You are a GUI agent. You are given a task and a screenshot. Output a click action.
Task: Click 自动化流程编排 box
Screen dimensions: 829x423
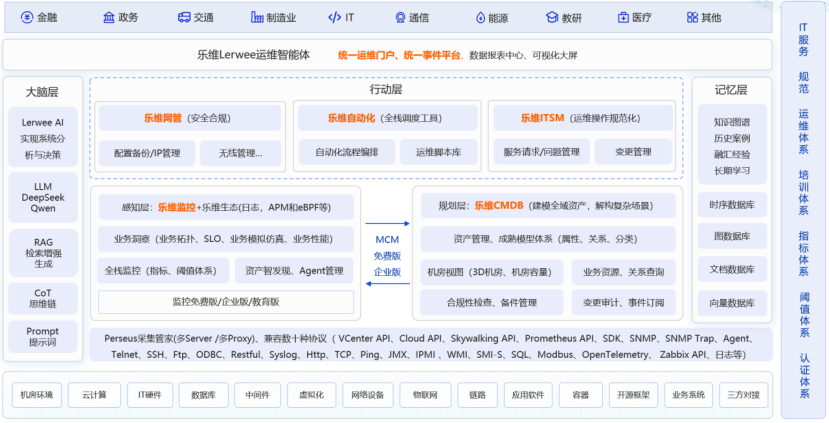point(347,152)
